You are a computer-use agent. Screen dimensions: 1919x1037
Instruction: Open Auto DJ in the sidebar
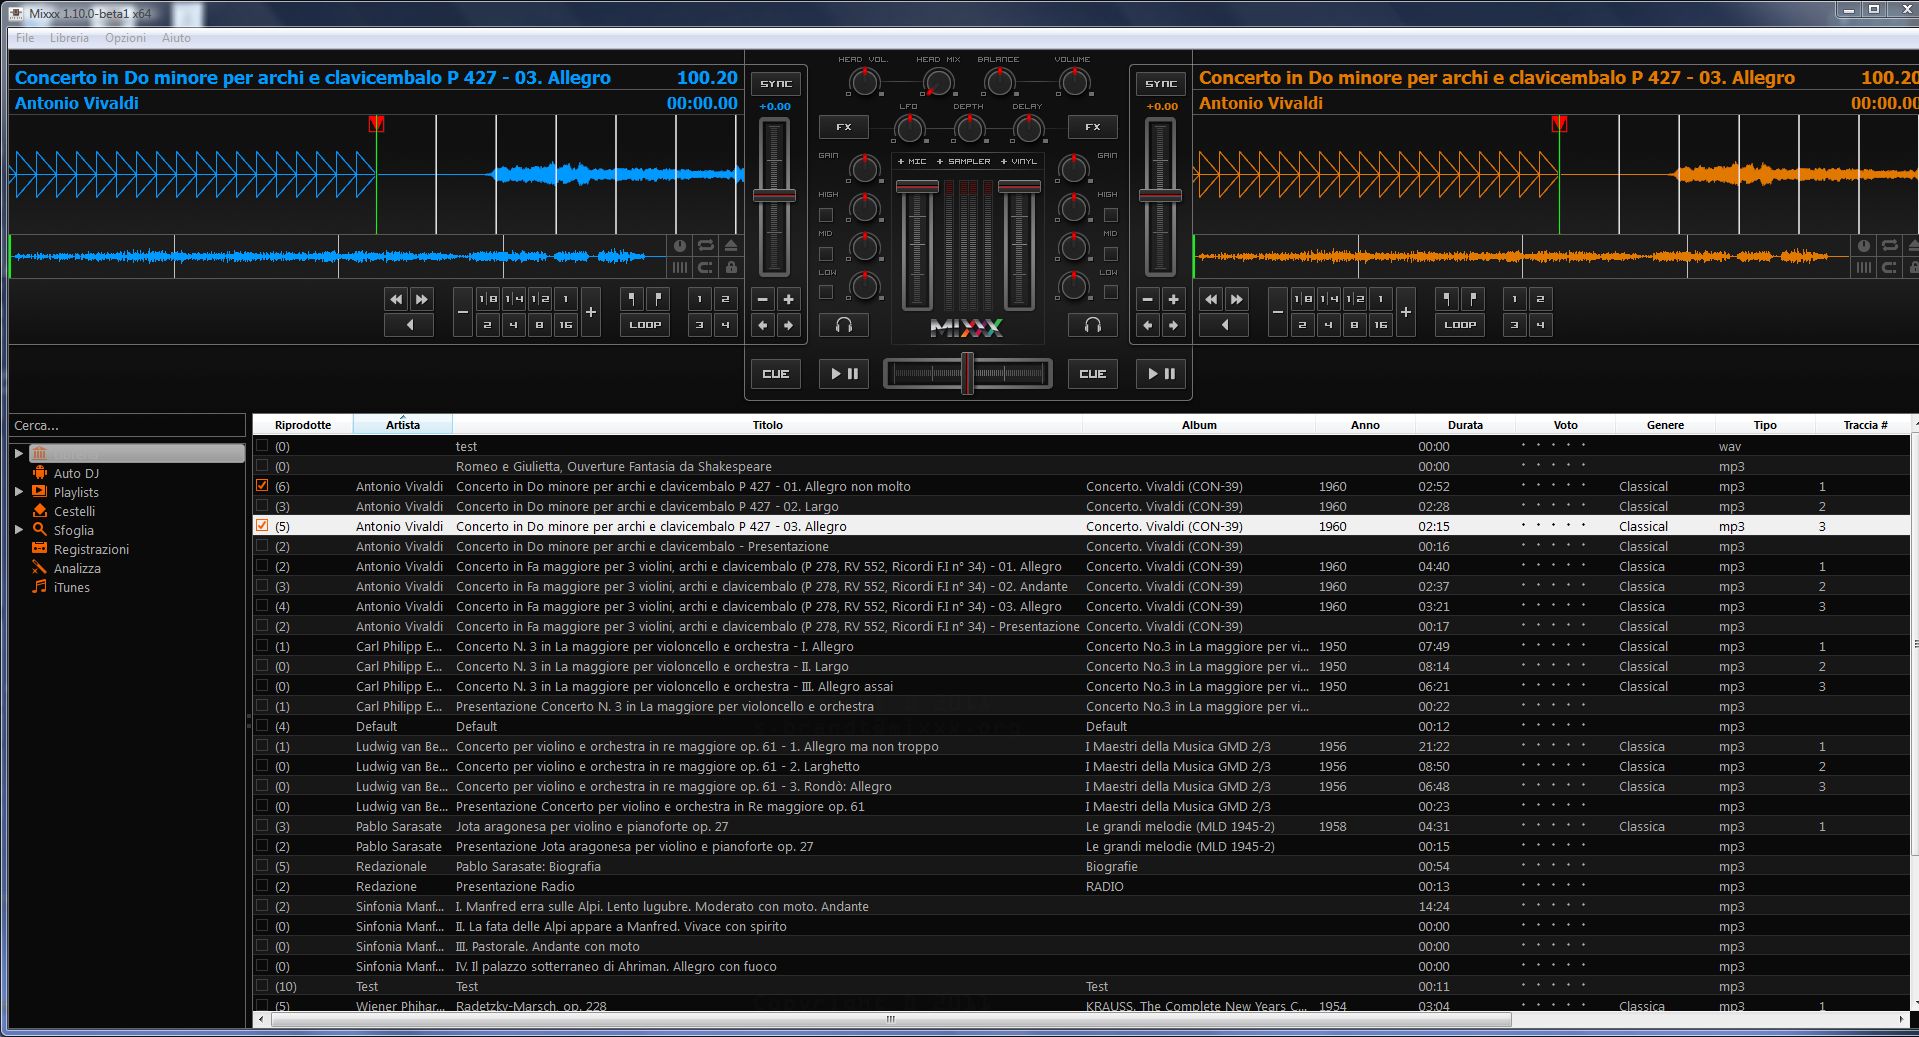[76, 473]
